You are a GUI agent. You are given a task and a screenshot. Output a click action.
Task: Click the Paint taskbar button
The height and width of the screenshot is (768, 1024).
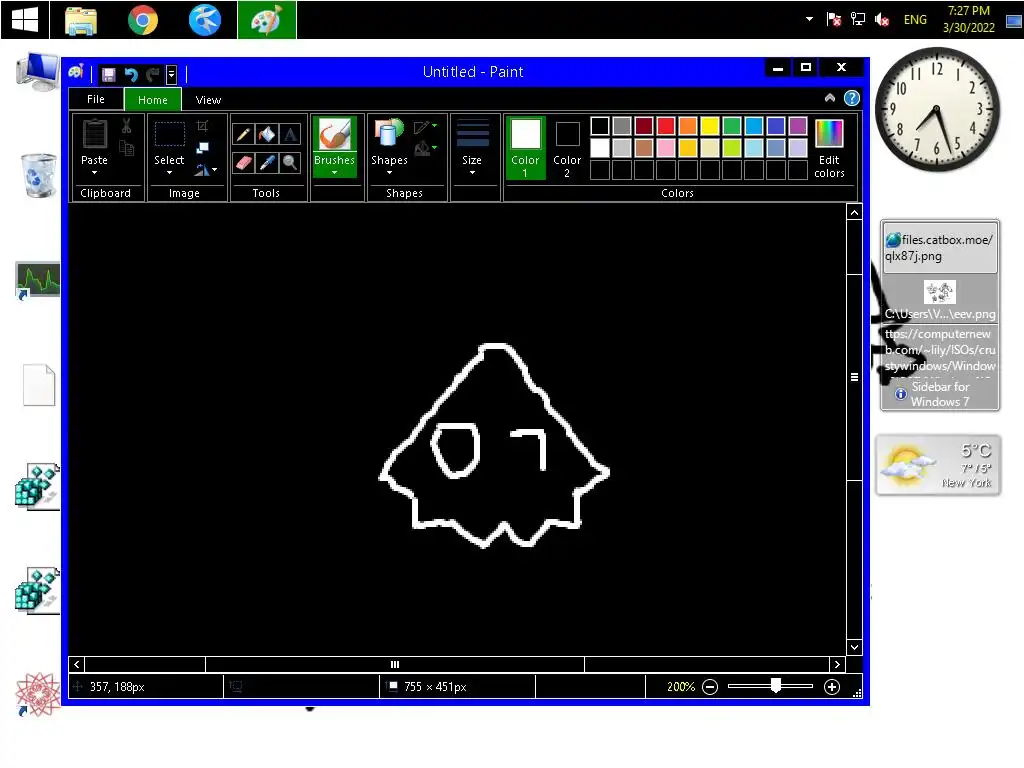[x=267, y=20]
